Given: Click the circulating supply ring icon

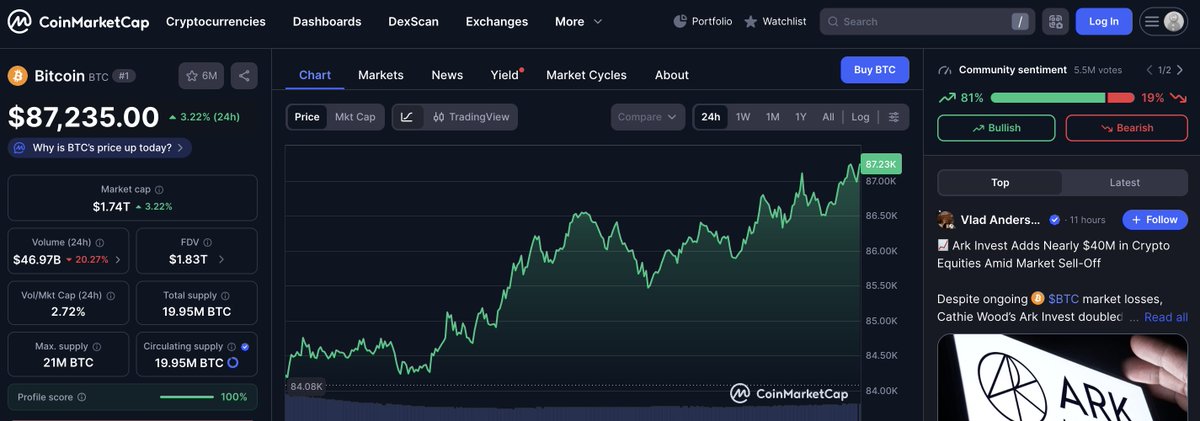Looking at the screenshot, I should (x=233, y=363).
